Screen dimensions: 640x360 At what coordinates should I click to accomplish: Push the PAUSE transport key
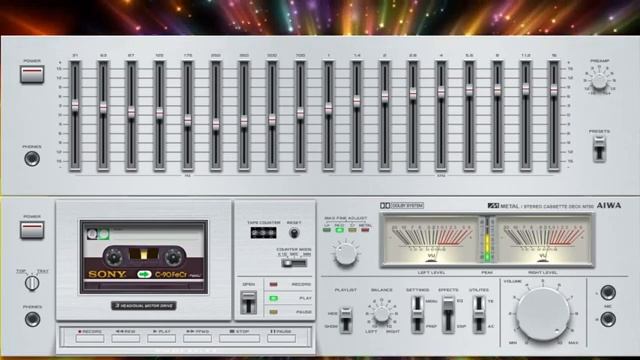282,338
